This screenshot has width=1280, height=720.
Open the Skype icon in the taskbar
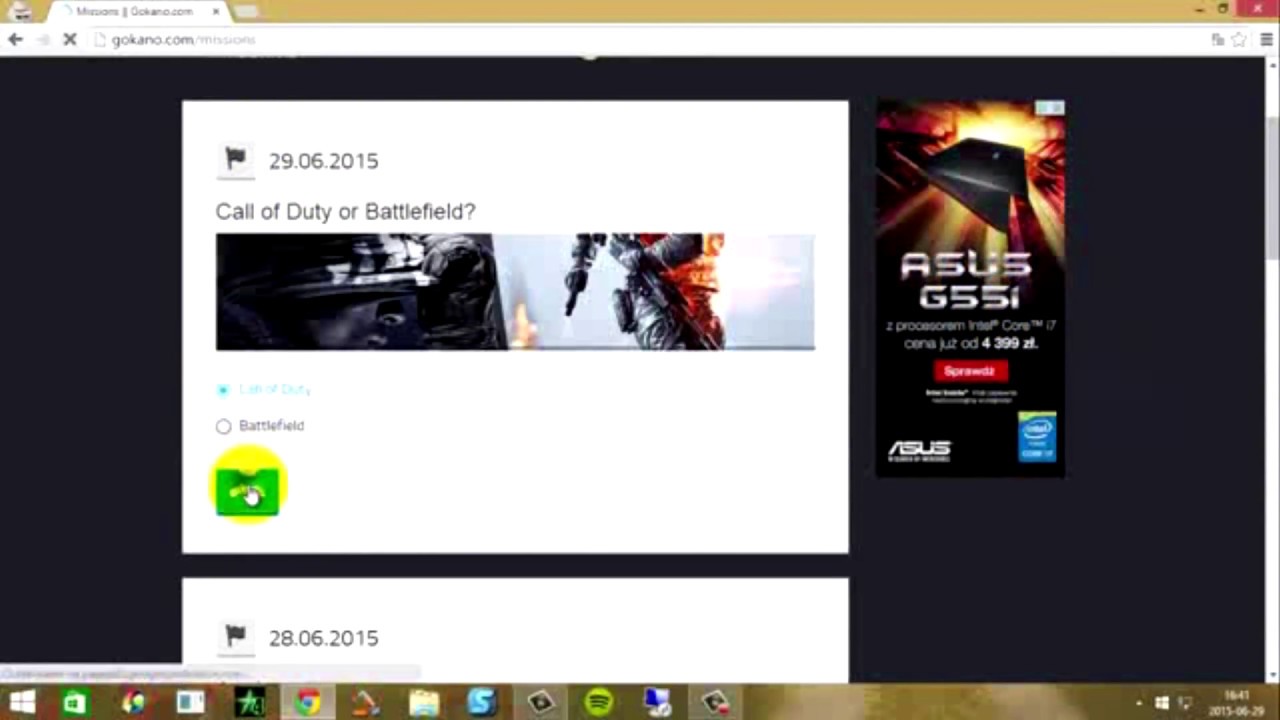[482, 703]
